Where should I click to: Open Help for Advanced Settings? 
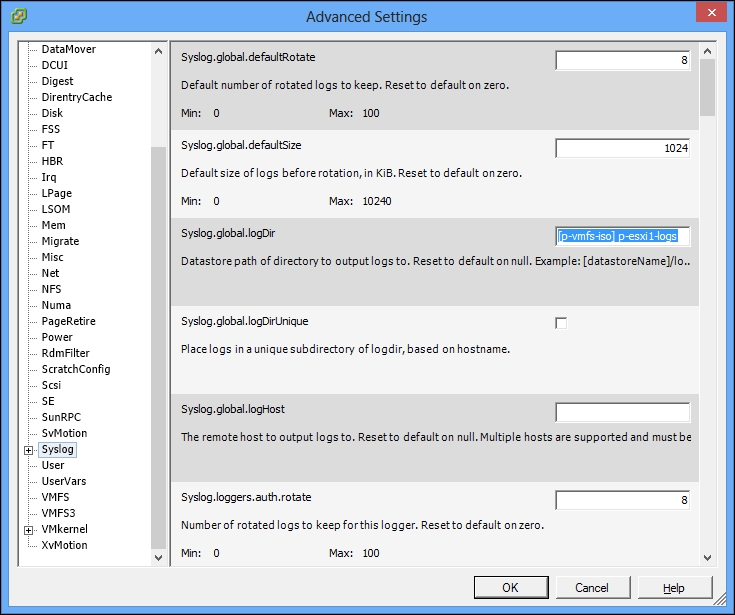pos(674,587)
